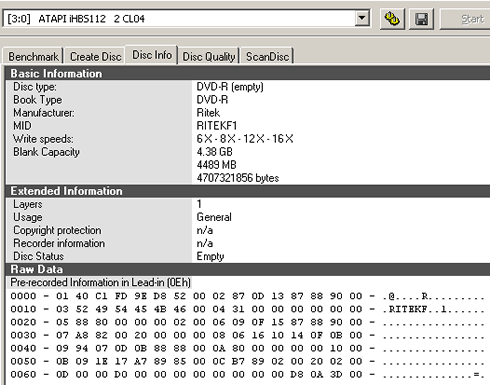This screenshot has height=385, width=490.
Task: Select the ATAPI iHBS112 drive field
Action: 187,18
